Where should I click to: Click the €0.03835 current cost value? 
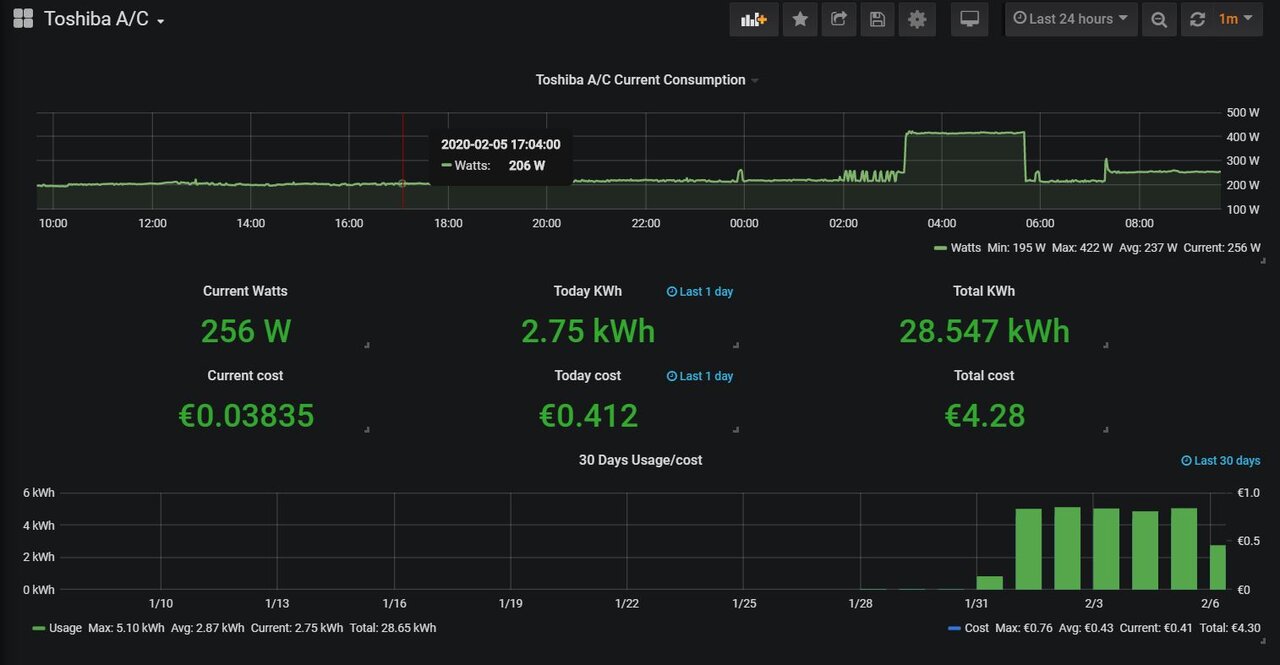(246, 415)
